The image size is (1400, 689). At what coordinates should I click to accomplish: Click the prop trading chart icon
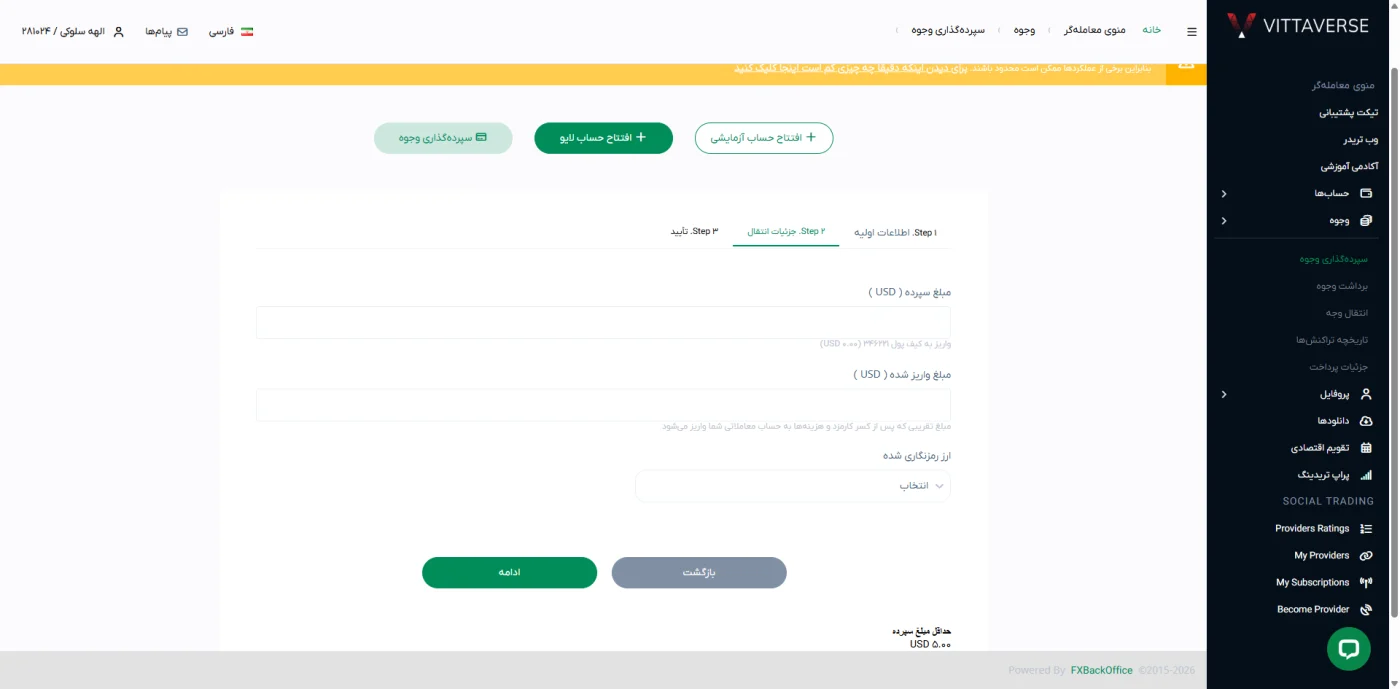pyautogui.click(x=1366, y=475)
